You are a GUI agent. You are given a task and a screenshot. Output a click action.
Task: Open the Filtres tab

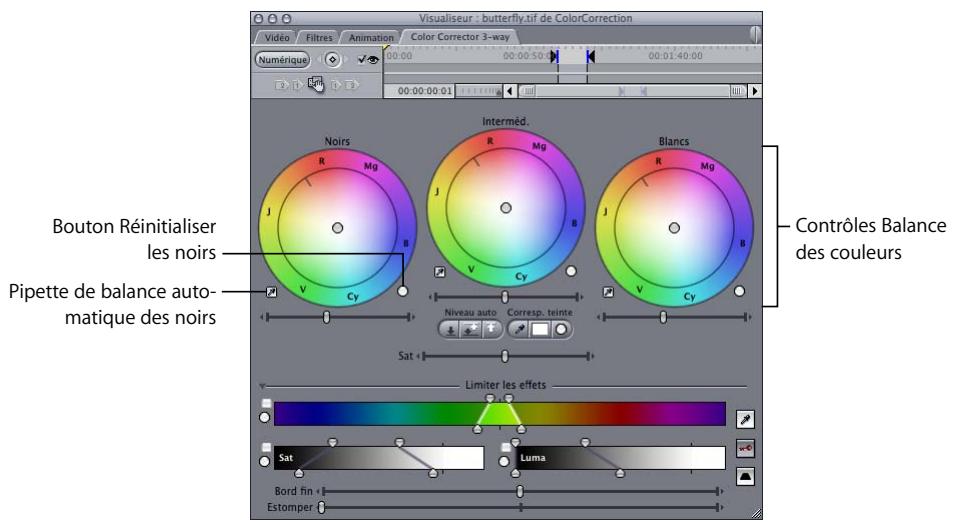point(319,38)
